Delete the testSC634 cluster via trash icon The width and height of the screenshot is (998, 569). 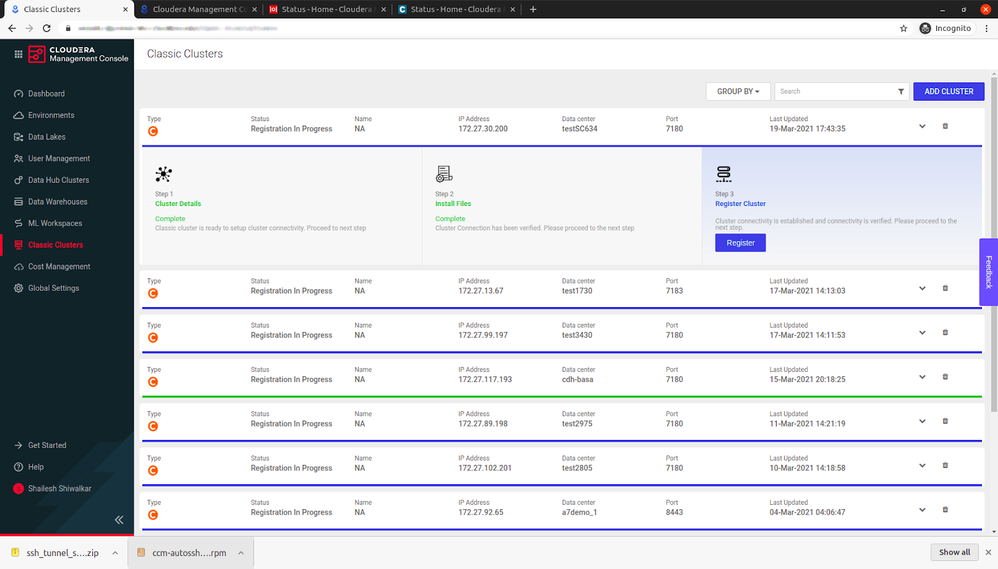coord(945,126)
